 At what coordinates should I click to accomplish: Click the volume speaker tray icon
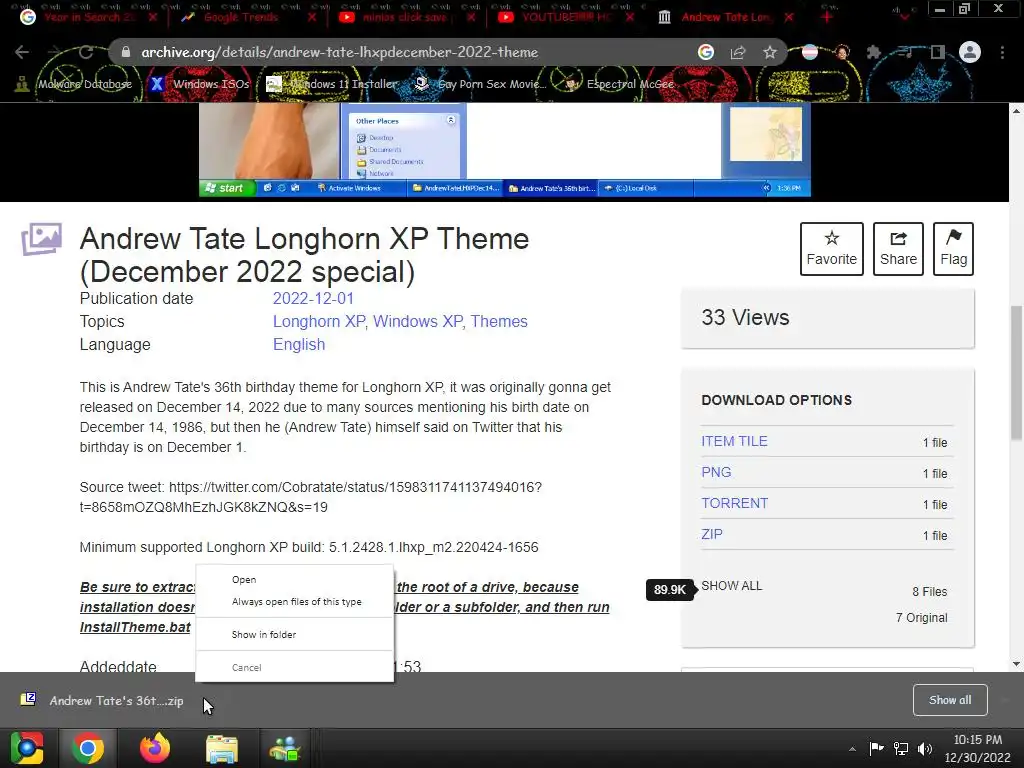point(925,748)
